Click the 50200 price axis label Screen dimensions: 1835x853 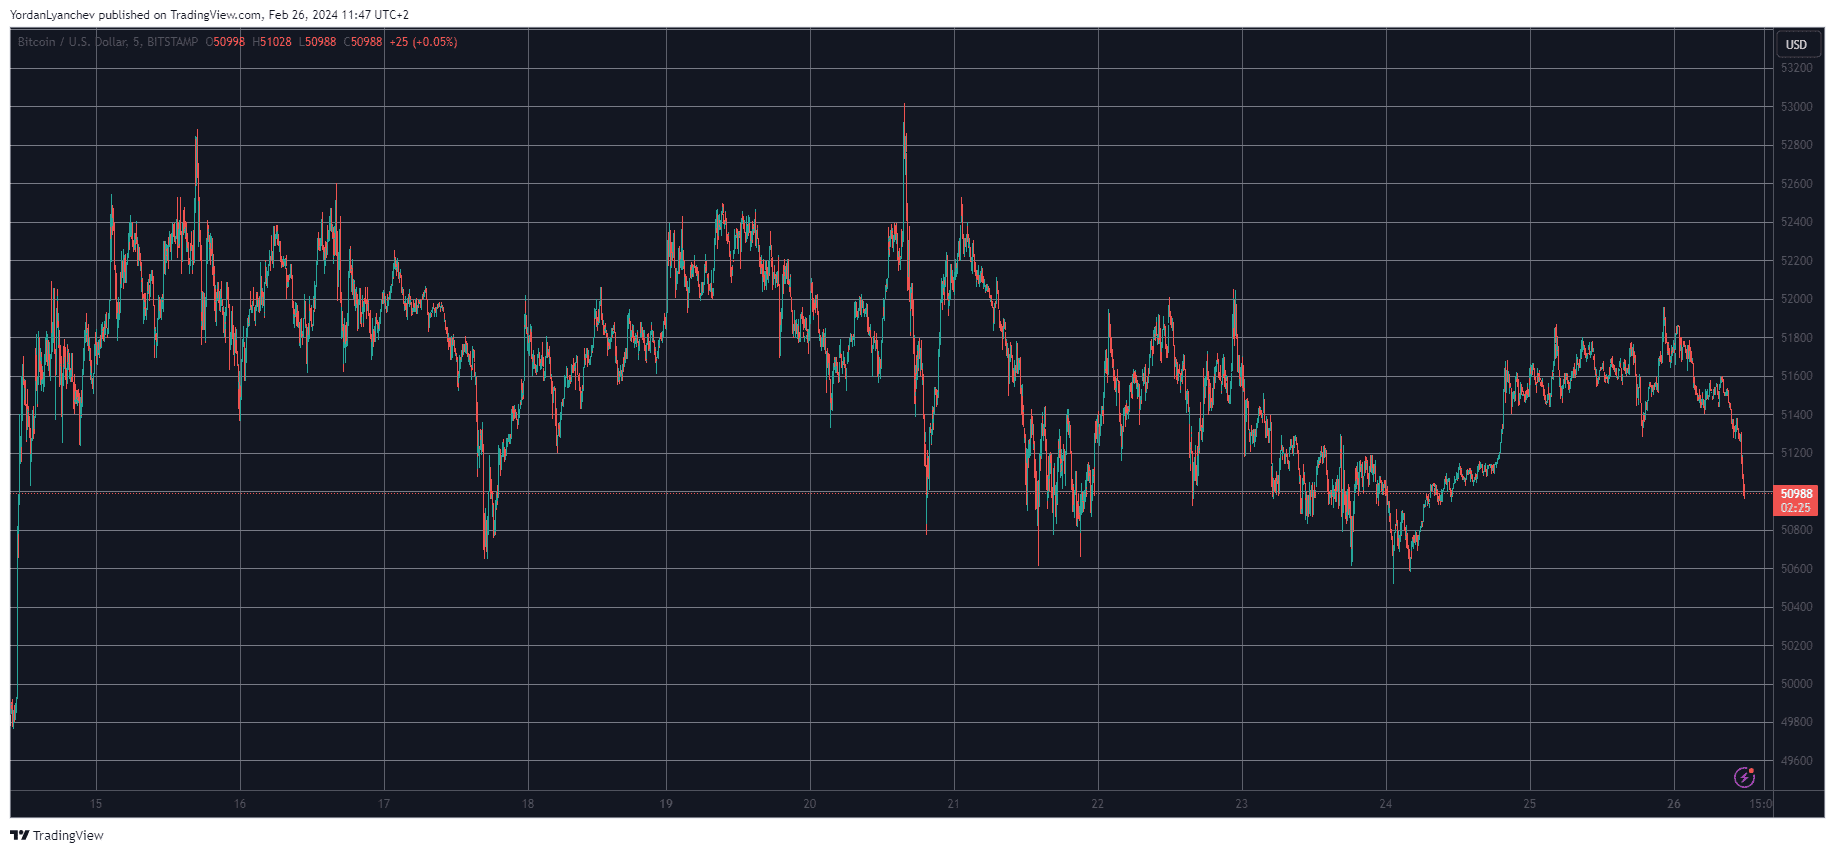(1796, 646)
